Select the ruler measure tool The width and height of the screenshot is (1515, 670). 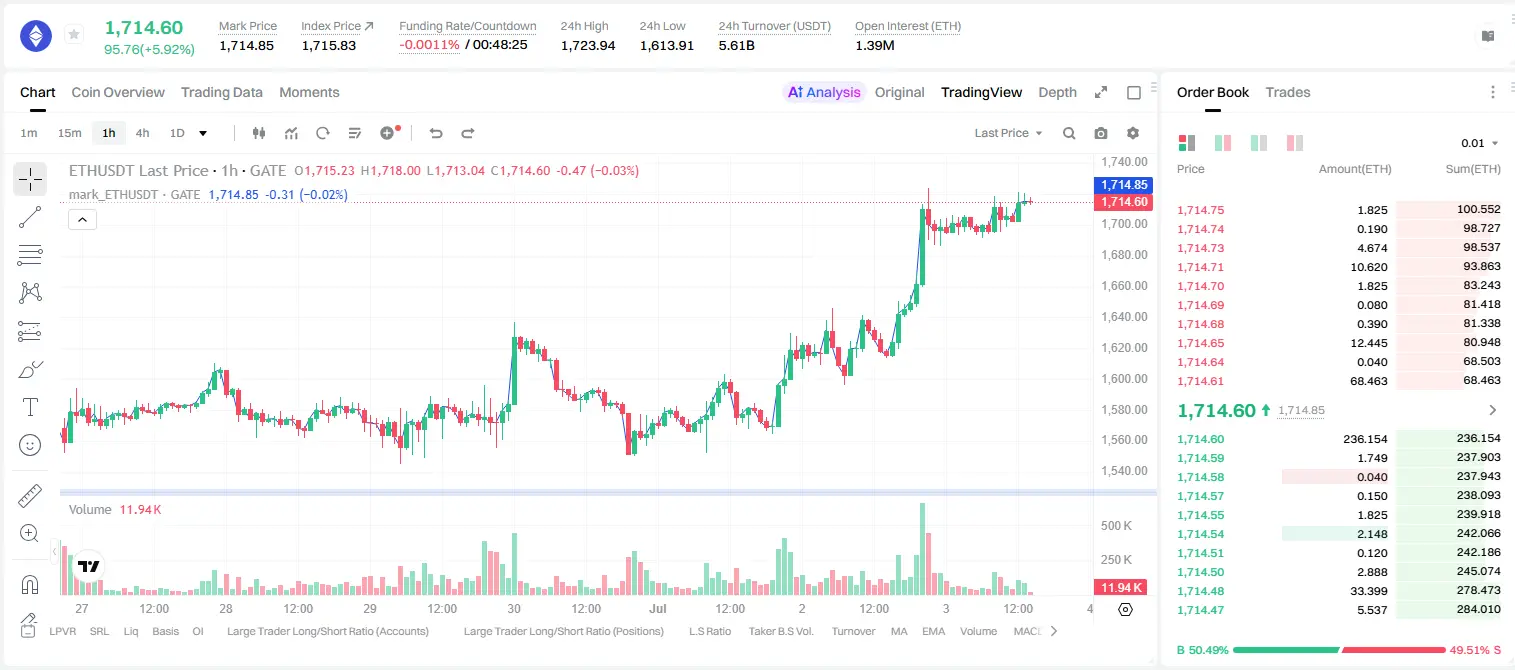coord(30,496)
